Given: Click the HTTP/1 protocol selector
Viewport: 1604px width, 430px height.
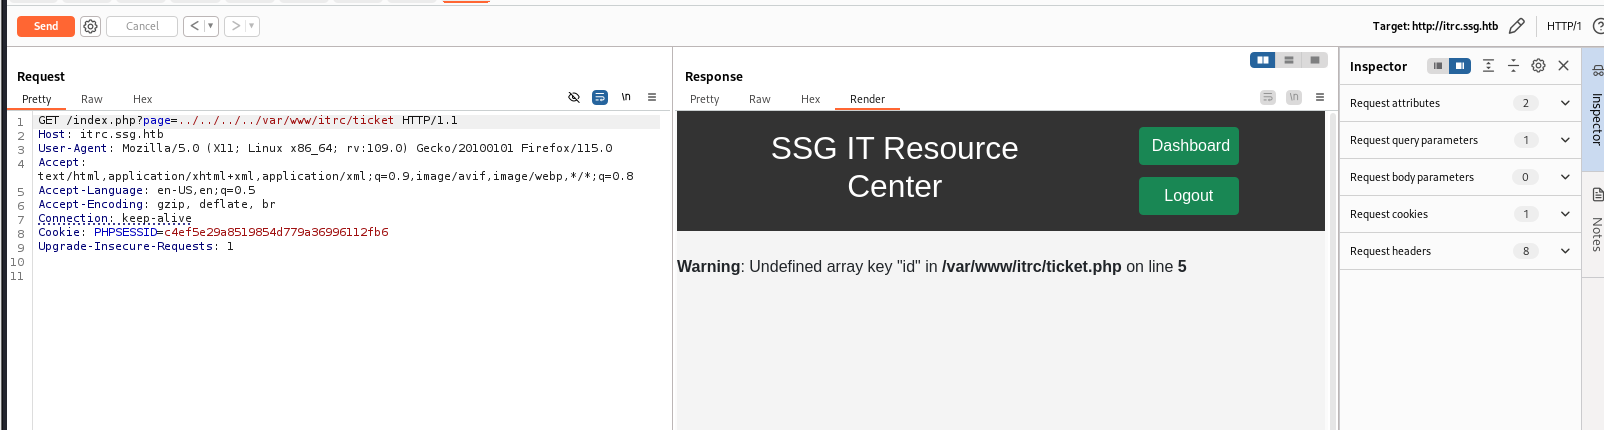Looking at the screenshot, I should pos(1564,26).
